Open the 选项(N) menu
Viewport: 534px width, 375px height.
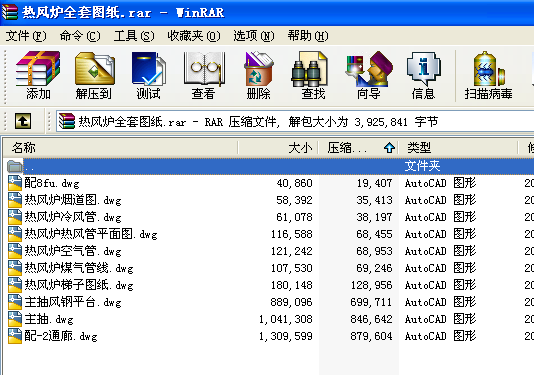point(254,36)
